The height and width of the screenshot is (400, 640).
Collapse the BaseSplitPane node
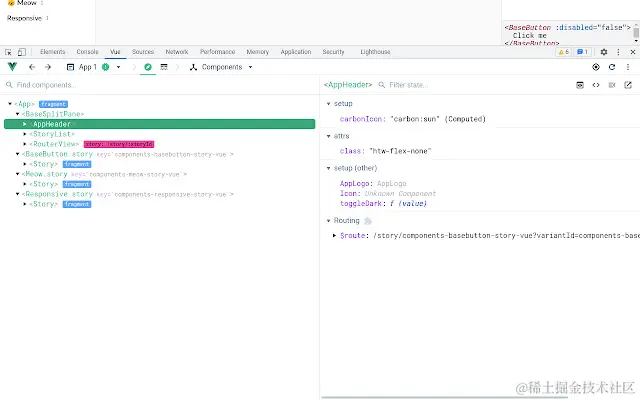[17, 114]
